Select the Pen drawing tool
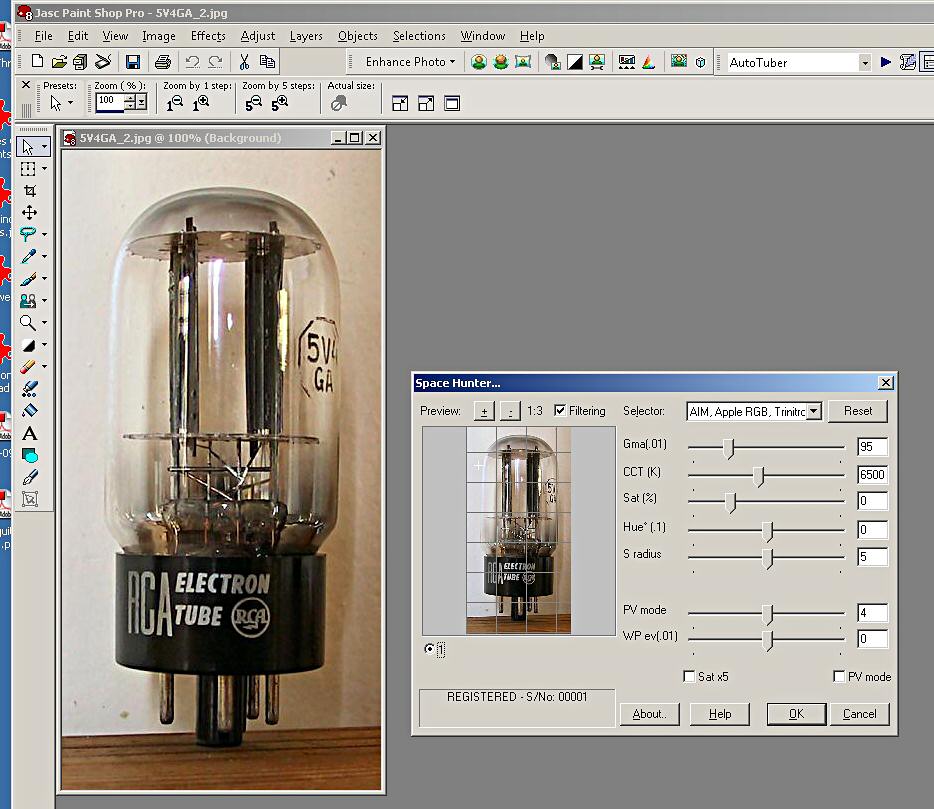The width and height of the screenshot is (934, 809). click(x=30, y=477)
